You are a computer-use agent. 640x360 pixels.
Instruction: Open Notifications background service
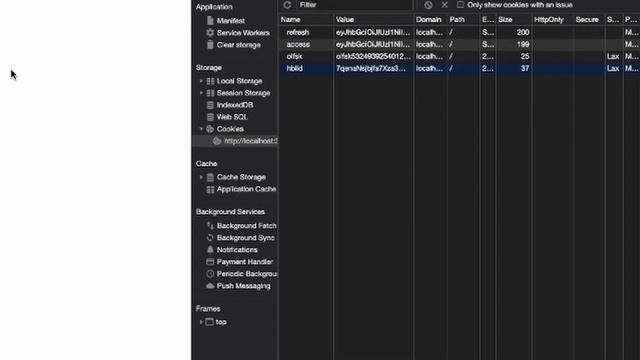(237, 250)
